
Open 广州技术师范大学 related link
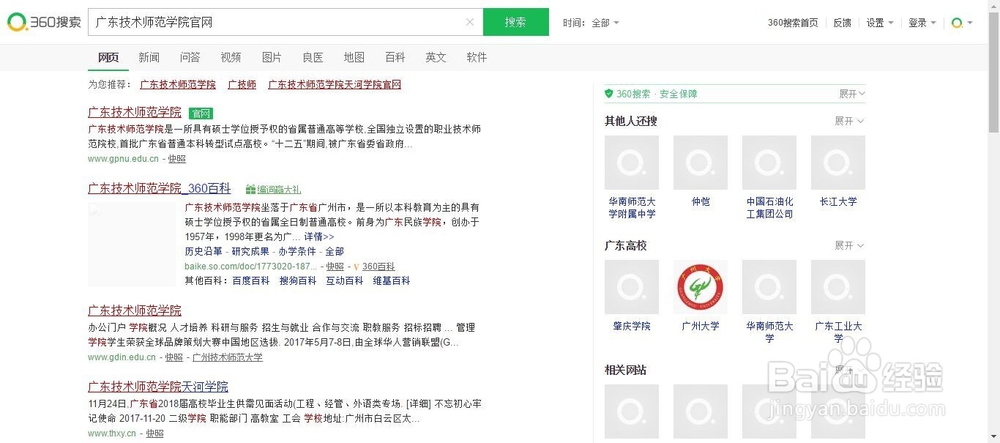[227, 358]
